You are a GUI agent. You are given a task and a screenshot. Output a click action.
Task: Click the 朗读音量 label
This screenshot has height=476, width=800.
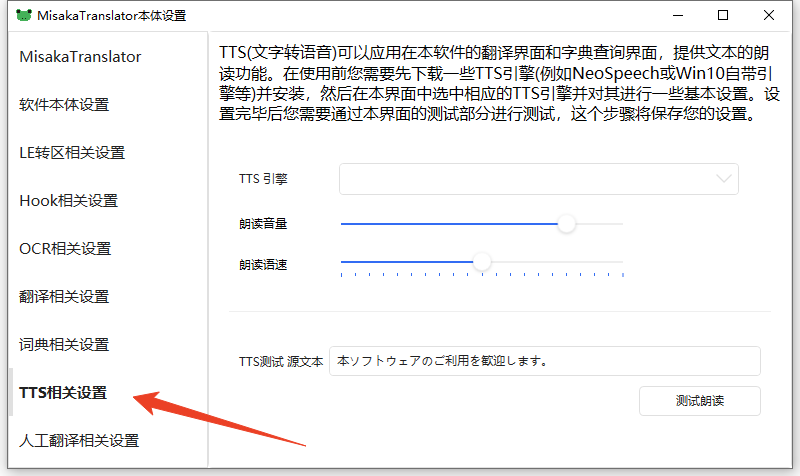pyautogui.click(x=263, y=224)
